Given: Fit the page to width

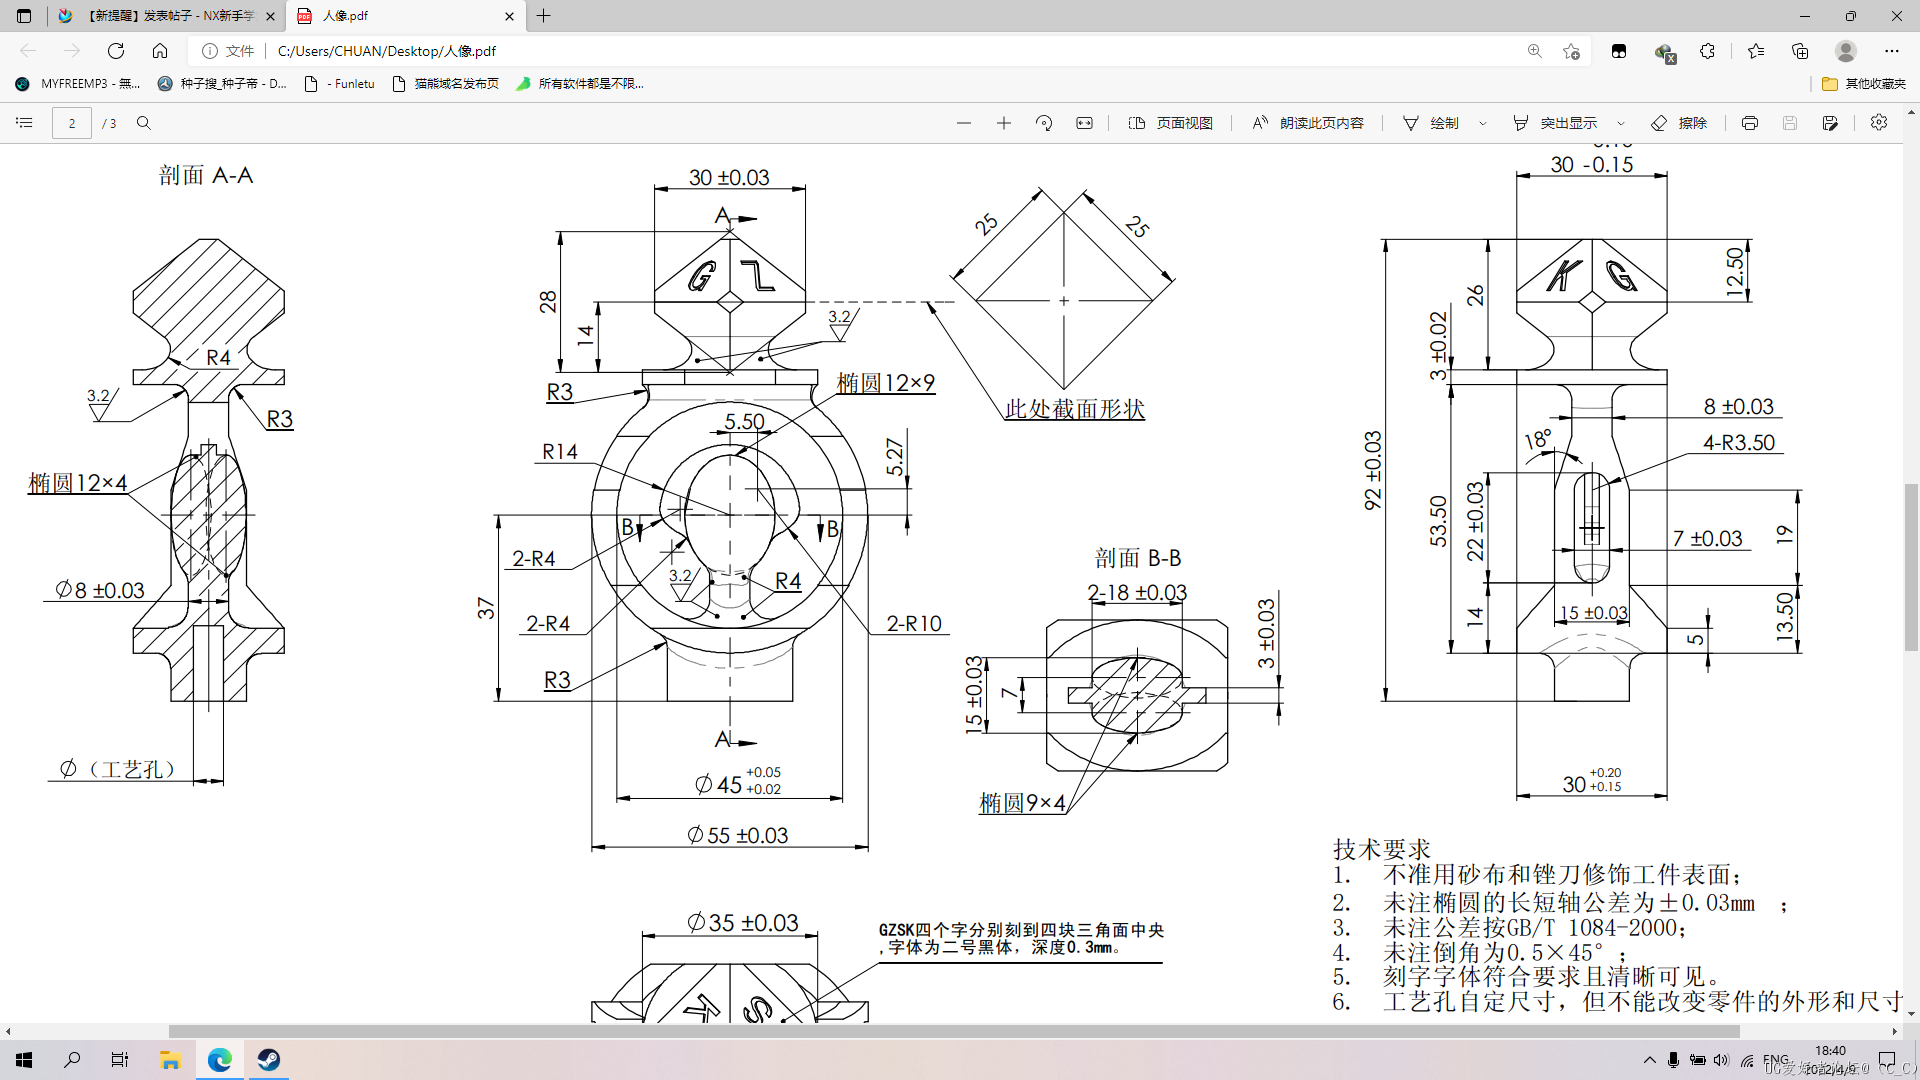Looking at the screenshot, I should 1085,123.
